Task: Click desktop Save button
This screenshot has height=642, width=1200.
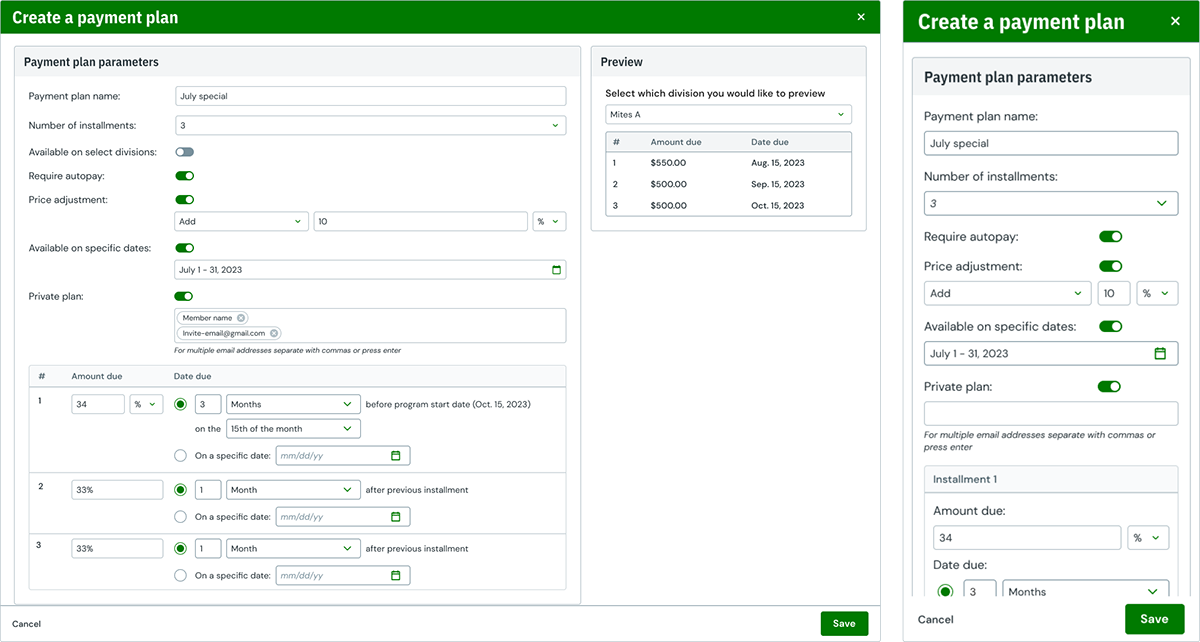Action: 844,624
